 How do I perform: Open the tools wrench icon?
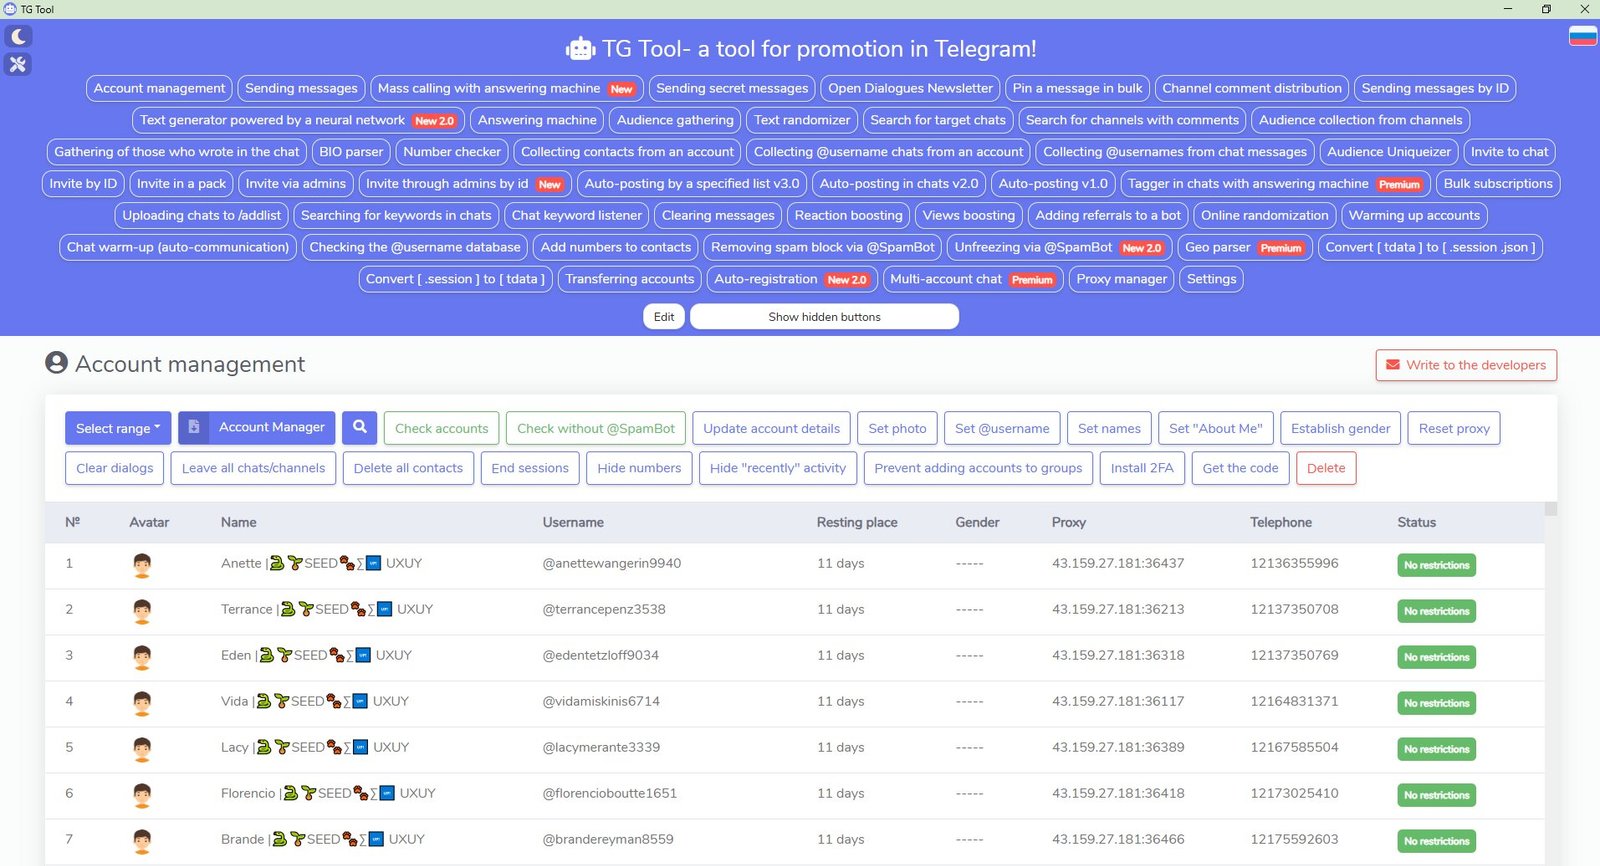pyautogui.click(x=18, y=65)
